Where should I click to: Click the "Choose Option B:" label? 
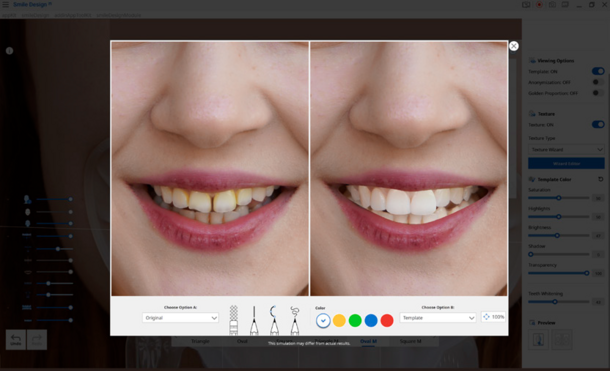click(x=438, y=307)
